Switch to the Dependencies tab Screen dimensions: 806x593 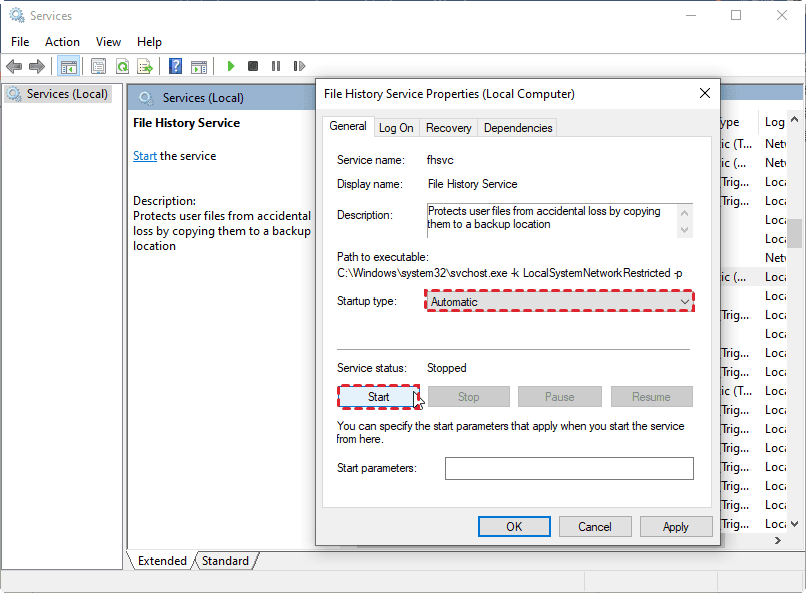(518, 128)
